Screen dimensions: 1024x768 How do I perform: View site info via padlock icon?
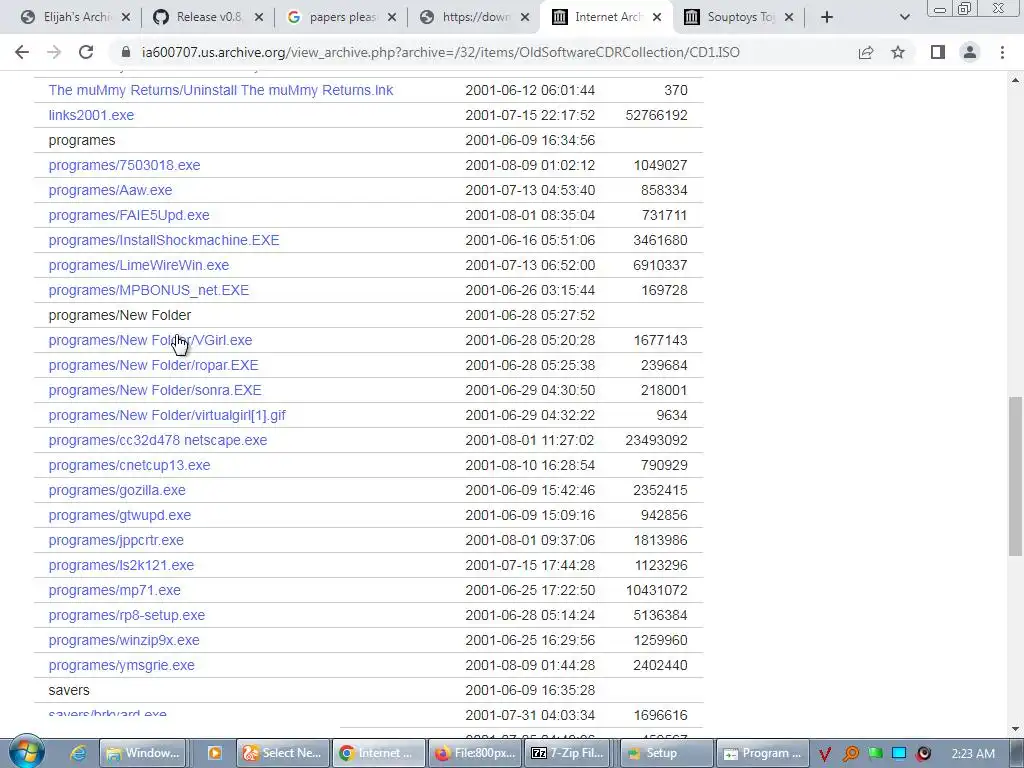click(127, 52)
